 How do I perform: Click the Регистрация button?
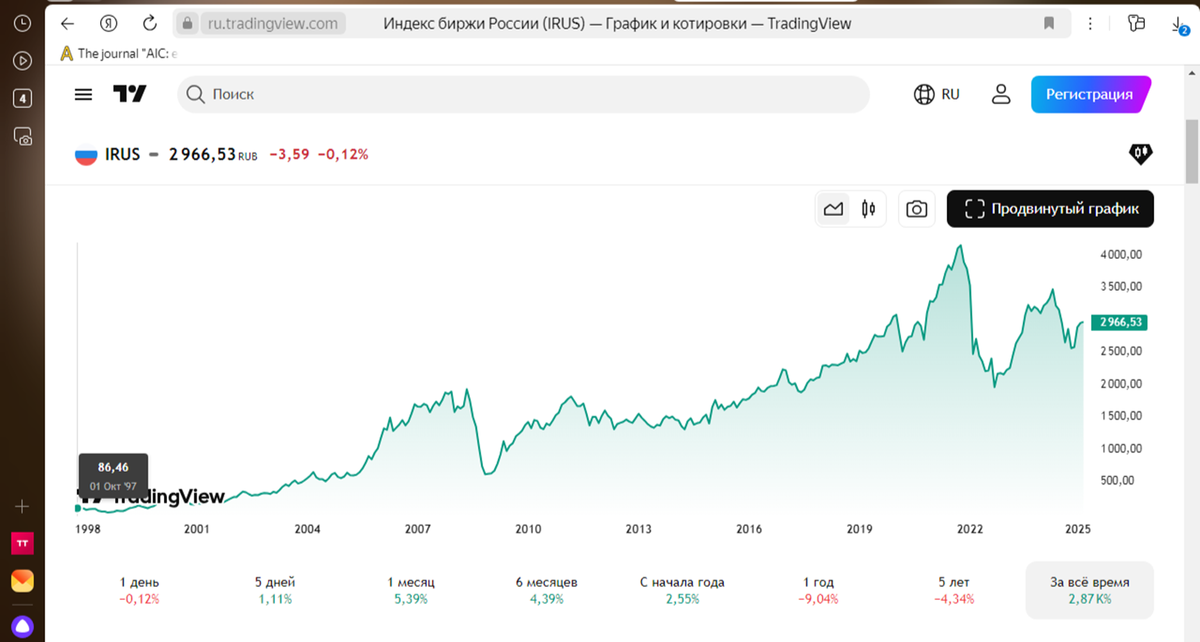pyautogui.click(x=1090, y=94)
